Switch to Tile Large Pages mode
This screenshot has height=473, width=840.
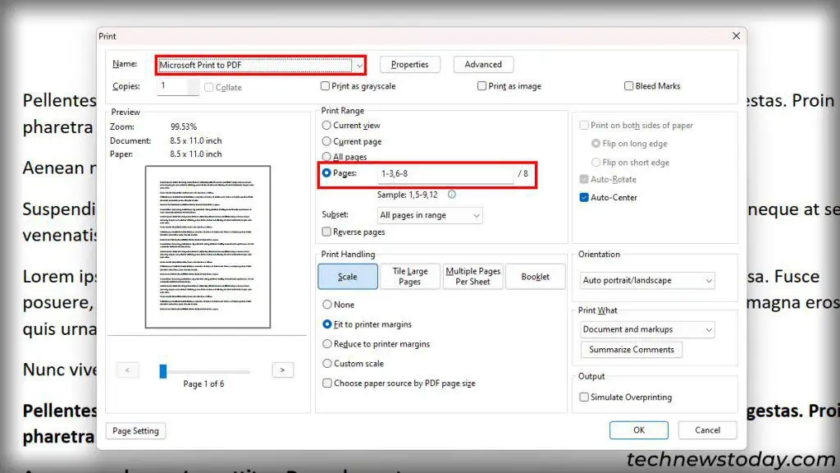(410, 277)
